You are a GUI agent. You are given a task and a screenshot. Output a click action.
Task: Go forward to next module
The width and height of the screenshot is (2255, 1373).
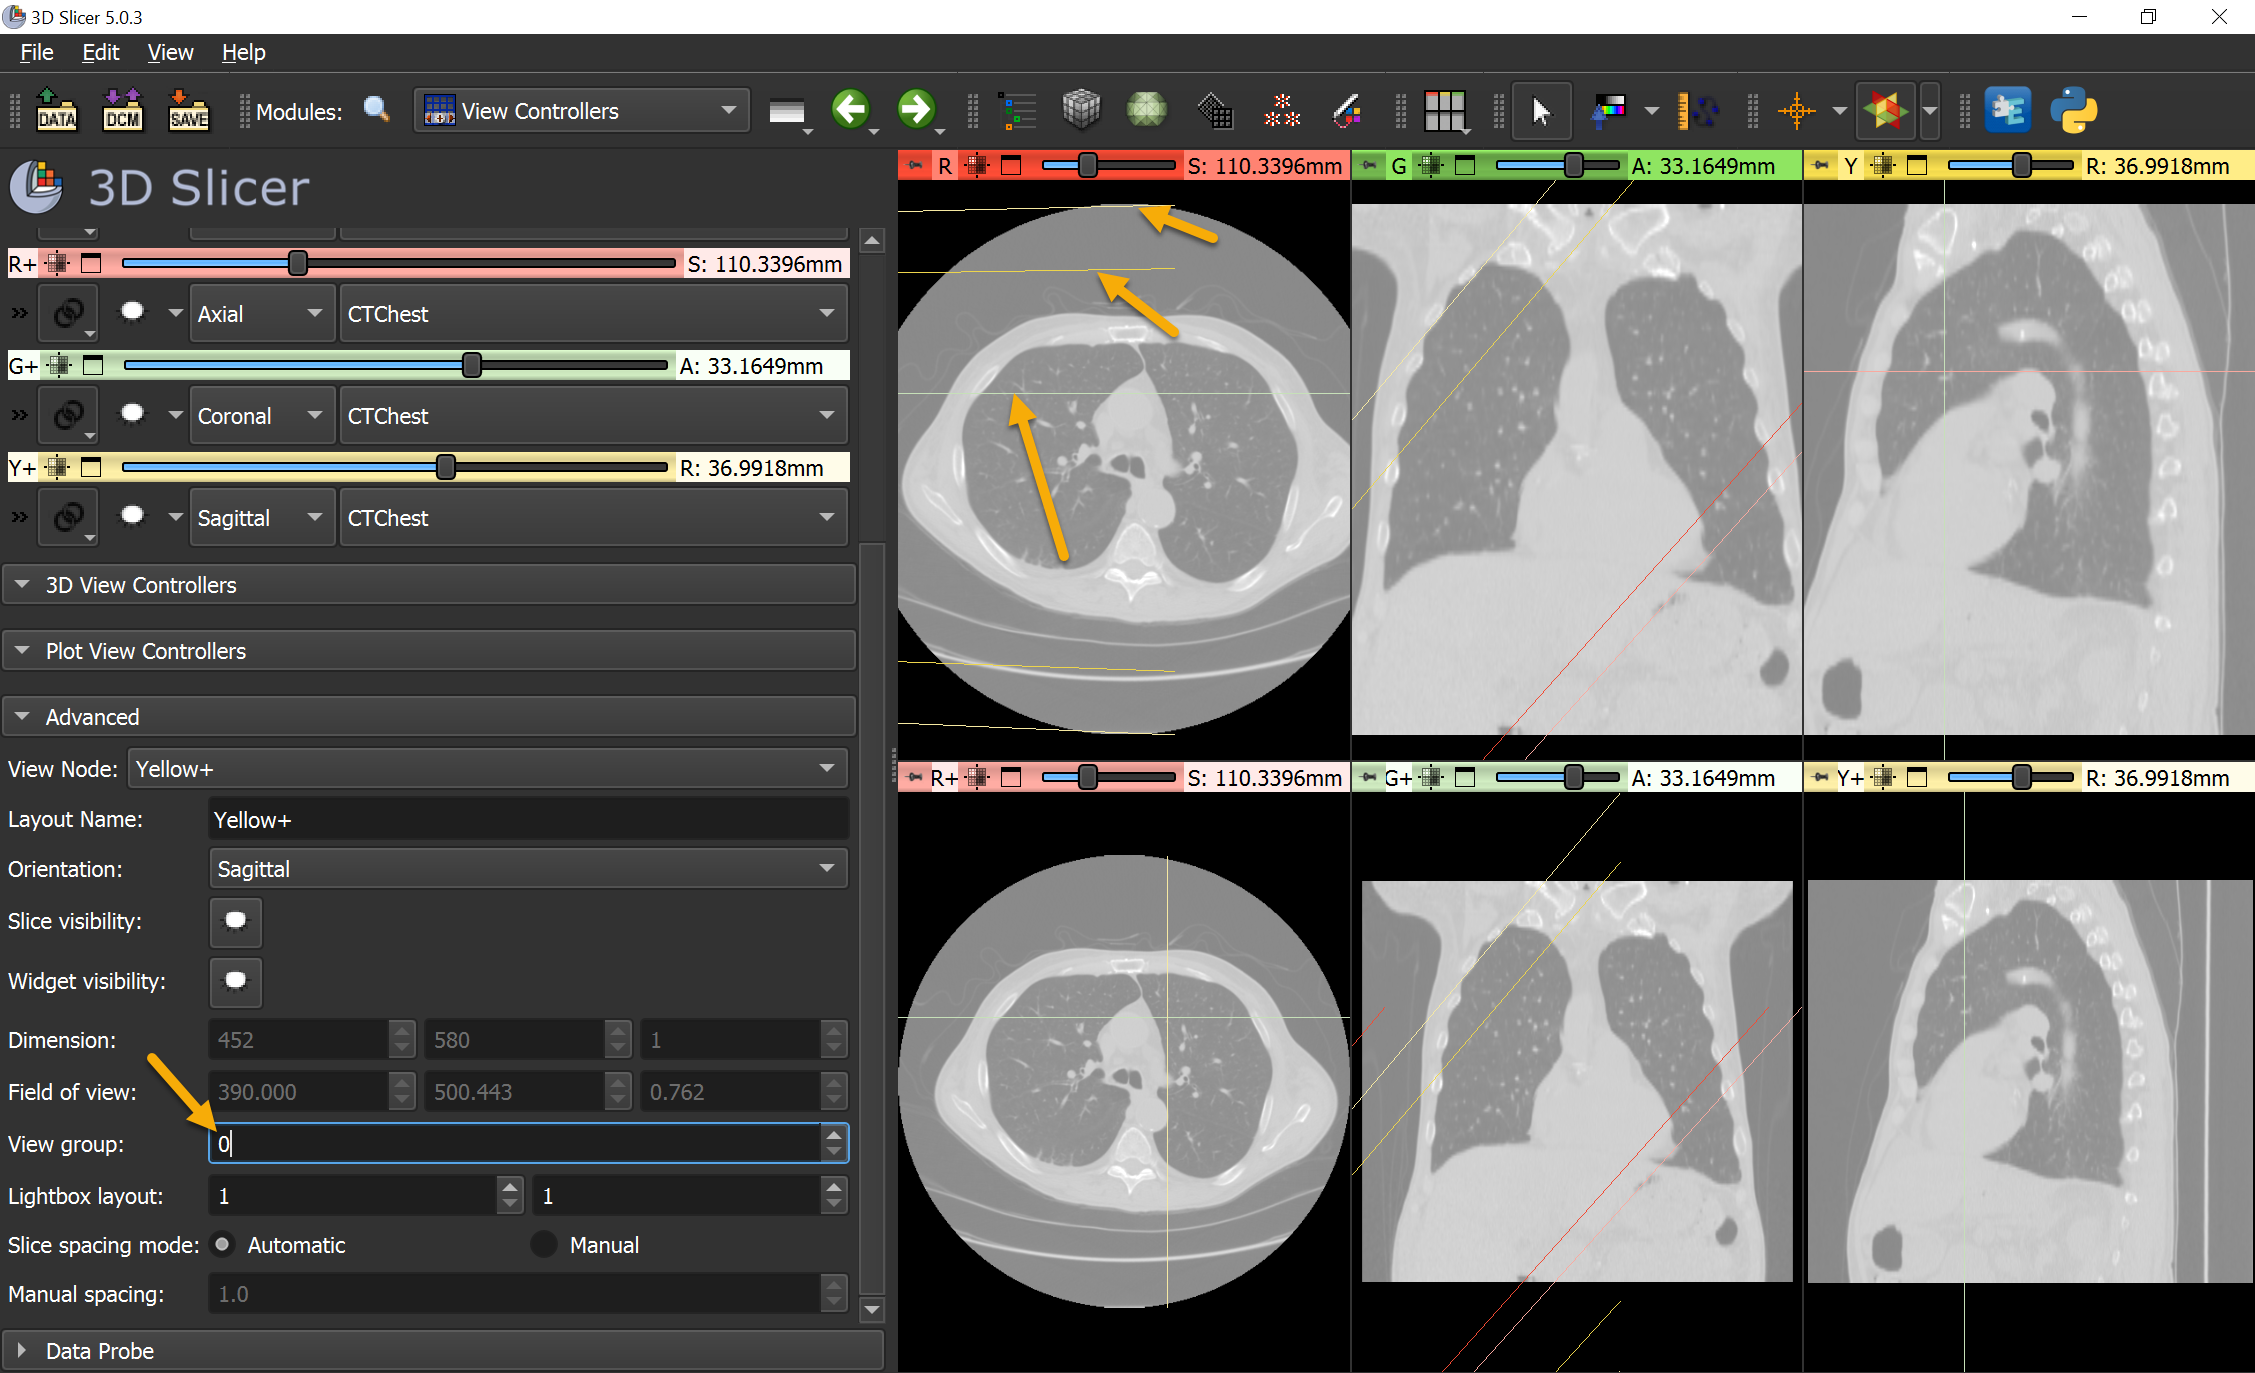point(916,109)
